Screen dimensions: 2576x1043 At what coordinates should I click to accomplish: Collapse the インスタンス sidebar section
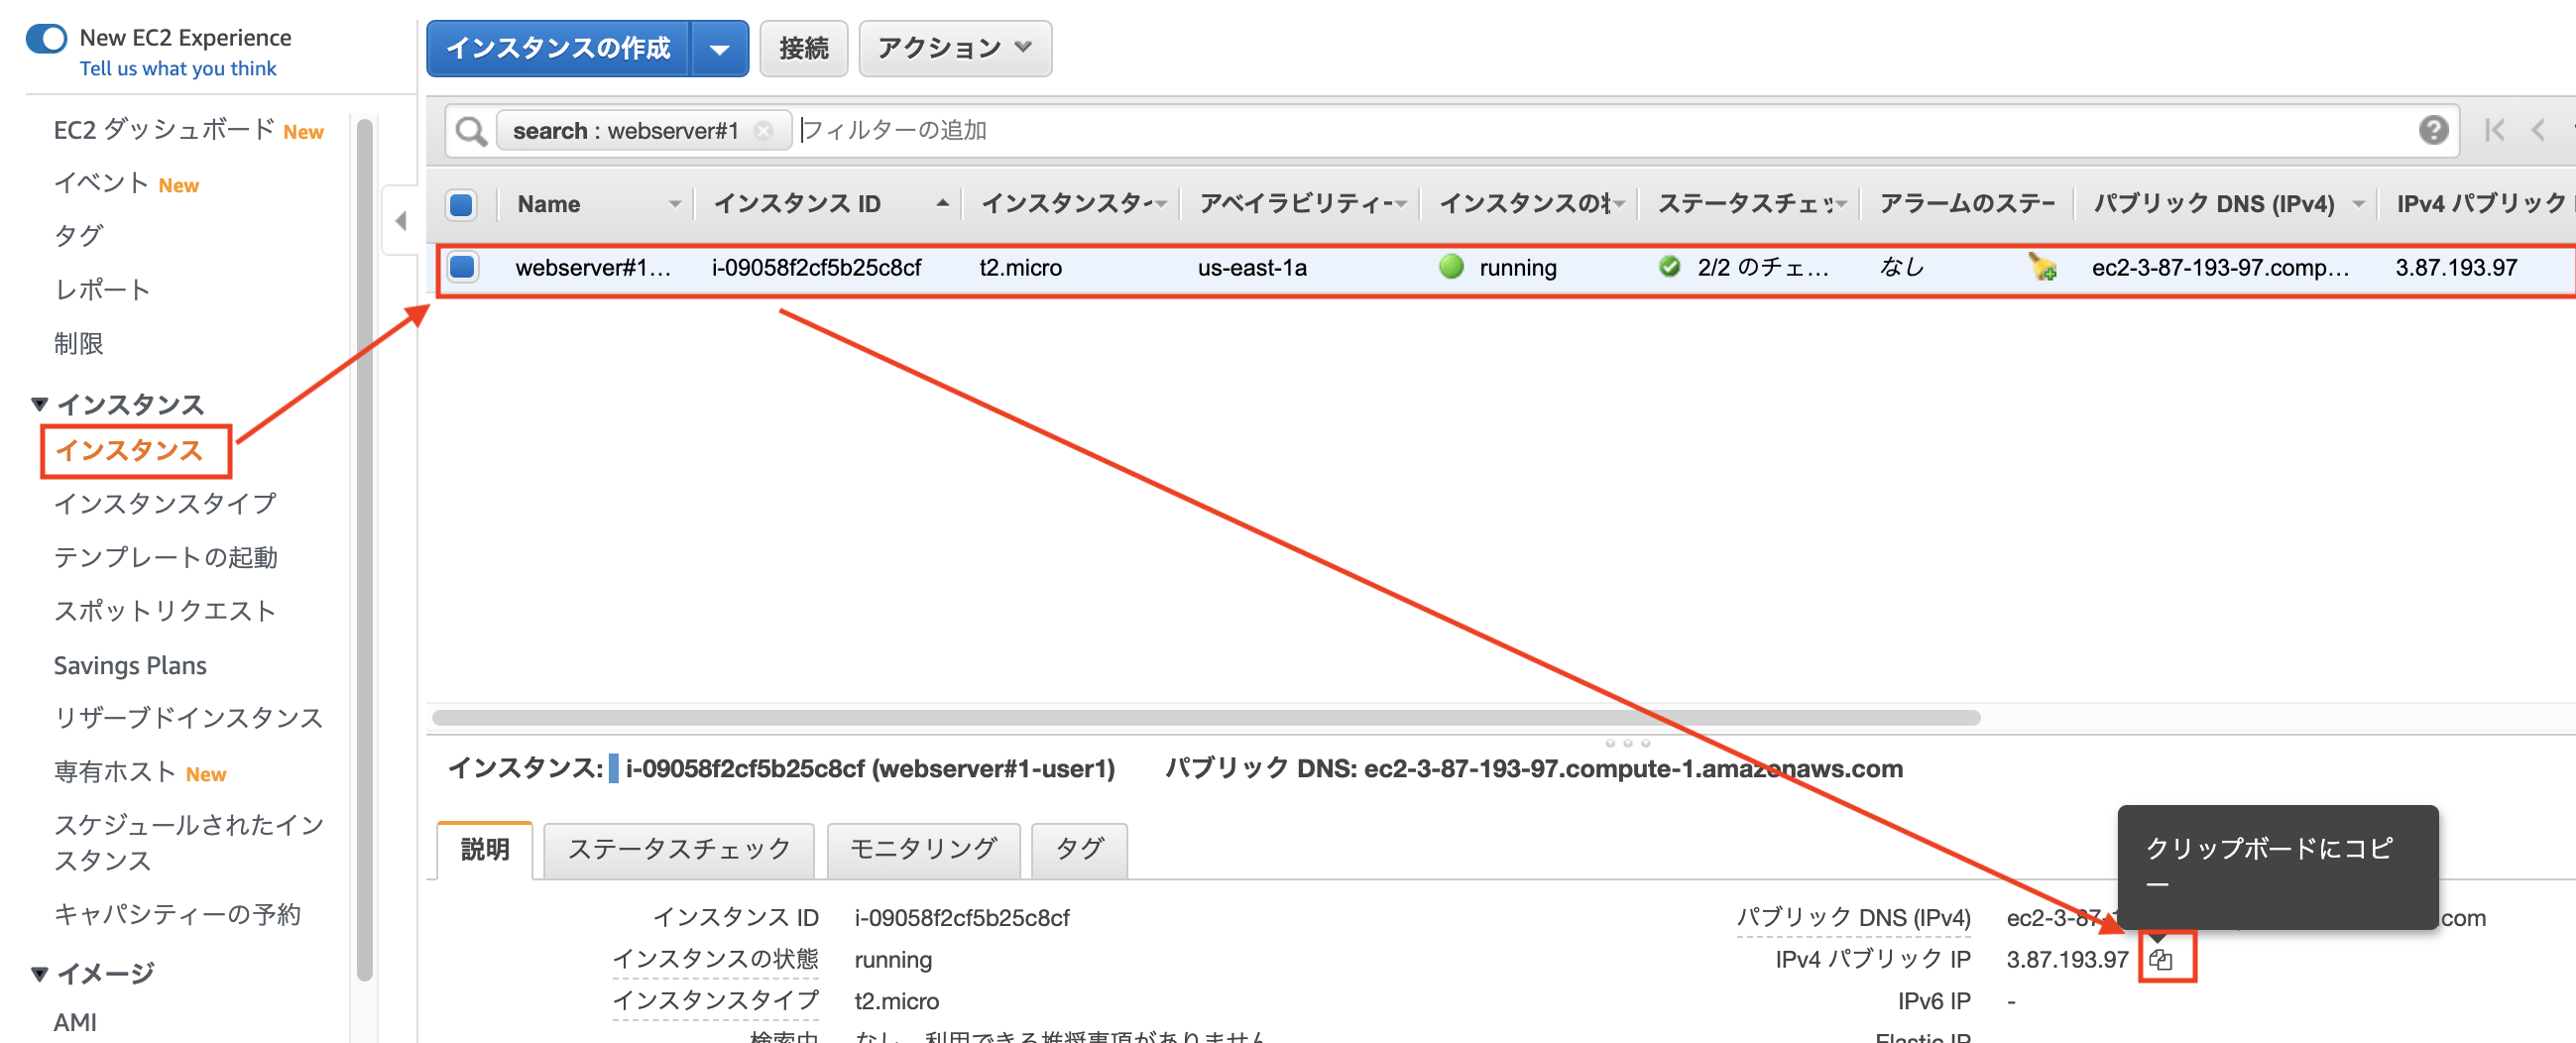41,404
